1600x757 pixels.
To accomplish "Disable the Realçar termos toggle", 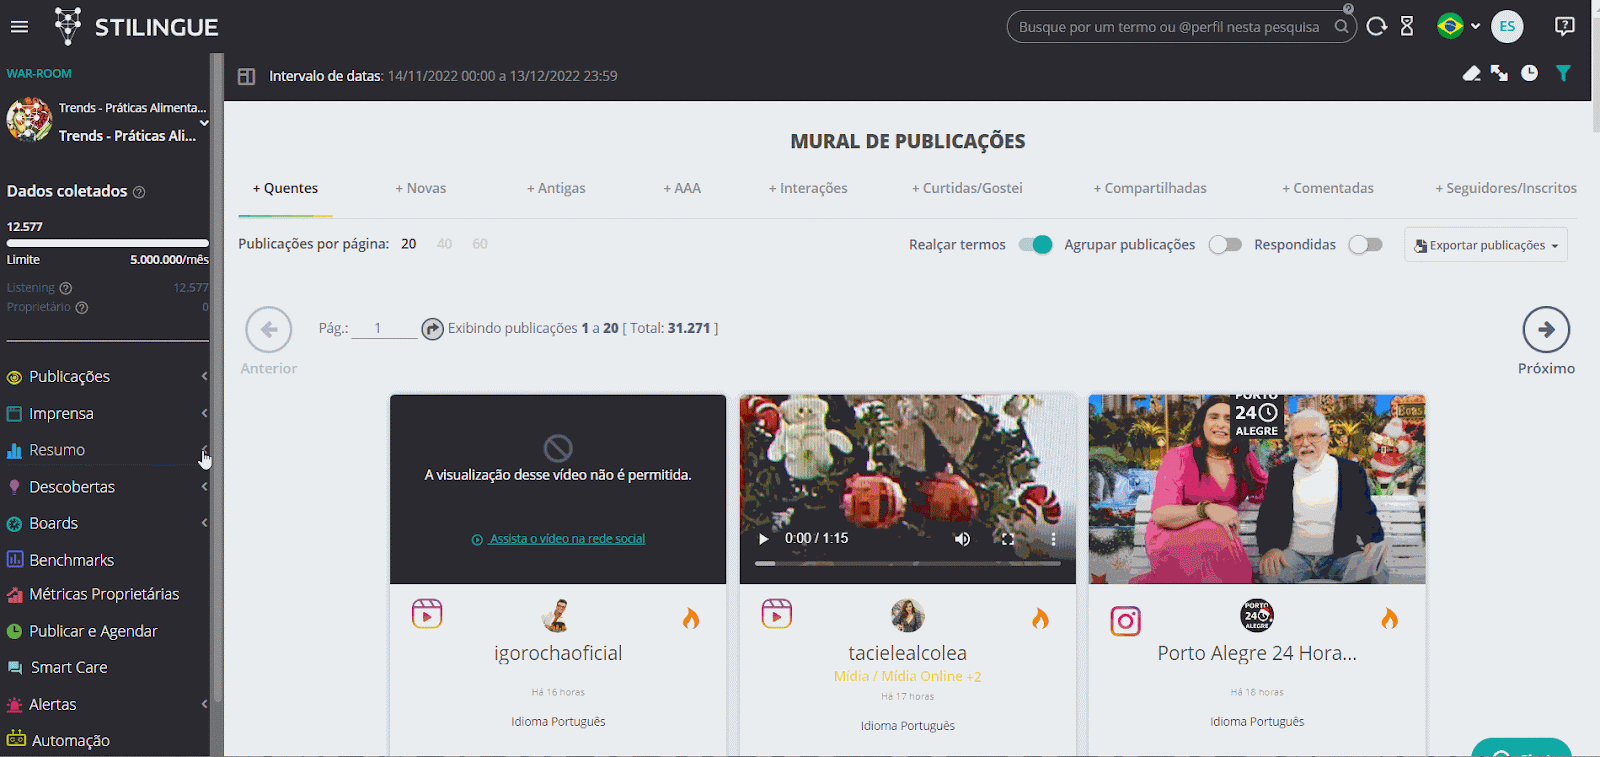I will coord(1035,245).
